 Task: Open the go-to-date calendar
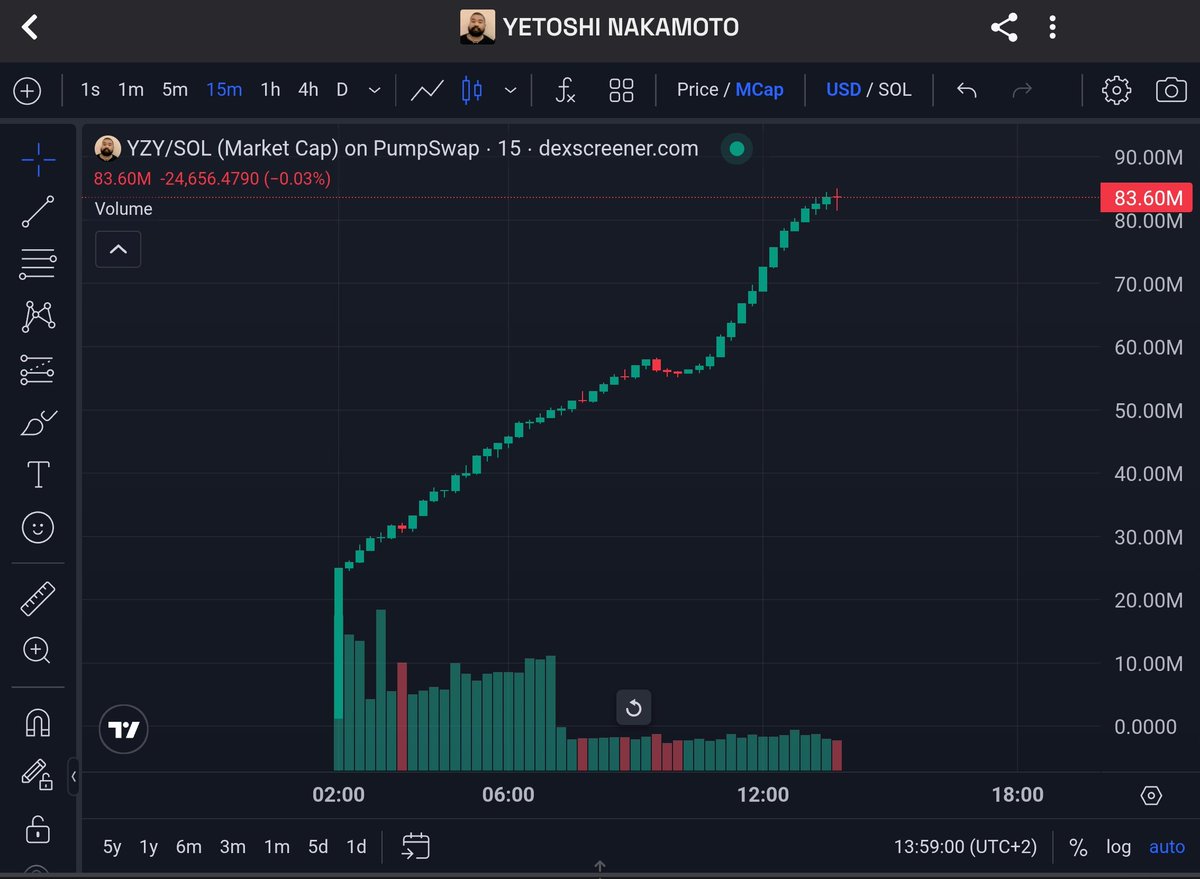tap(416, 847)
